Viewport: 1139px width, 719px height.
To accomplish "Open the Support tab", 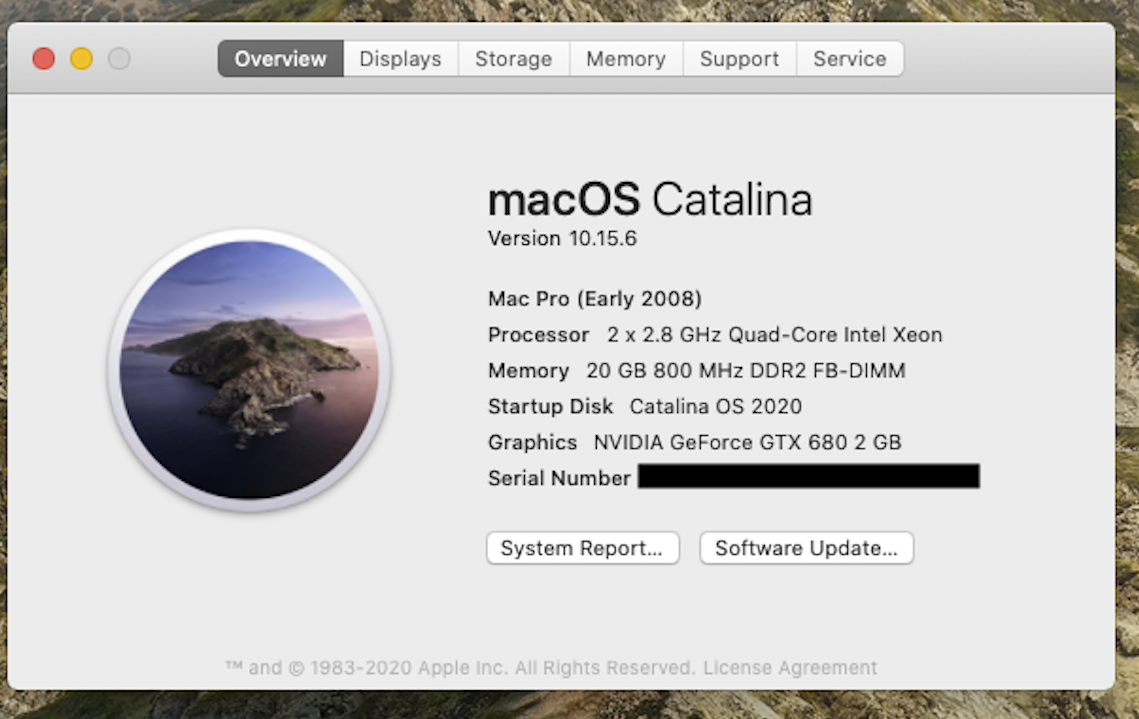I will pos(739,59).
